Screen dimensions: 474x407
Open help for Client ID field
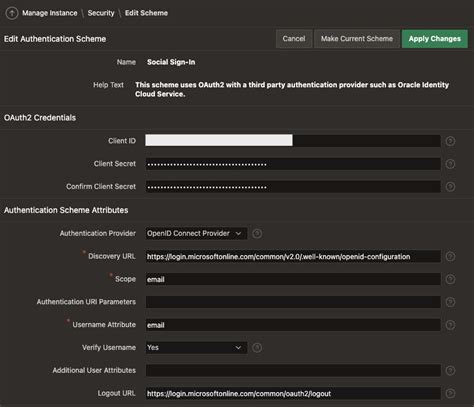(x=450, y=141)
